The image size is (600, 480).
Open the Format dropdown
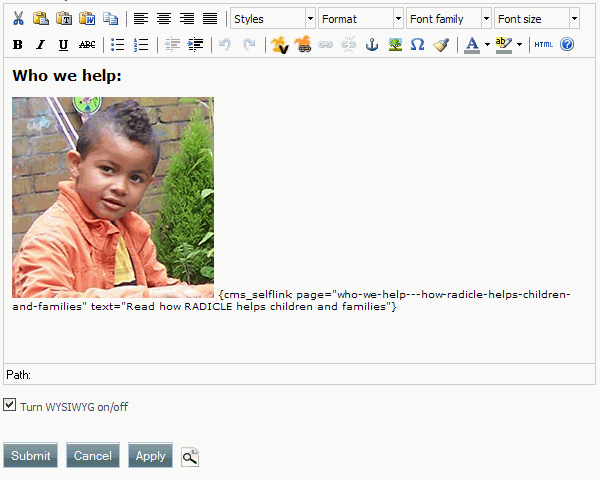pyautogui.click(x=397, y=19)
